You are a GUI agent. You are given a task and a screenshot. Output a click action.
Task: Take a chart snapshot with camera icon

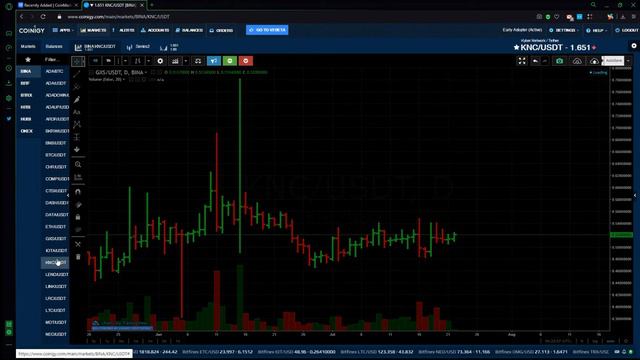pos(560,61)
